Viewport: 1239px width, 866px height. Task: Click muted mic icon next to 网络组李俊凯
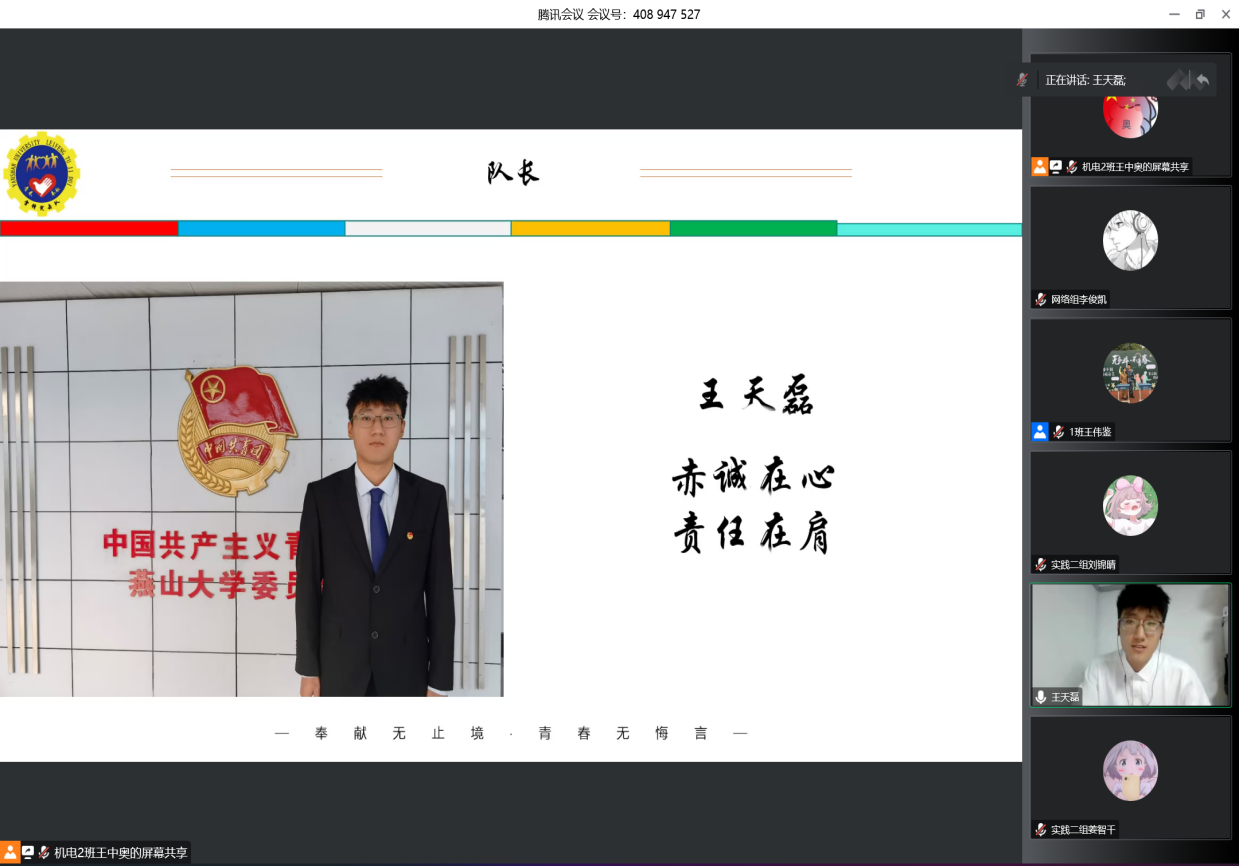(1041, 300)
